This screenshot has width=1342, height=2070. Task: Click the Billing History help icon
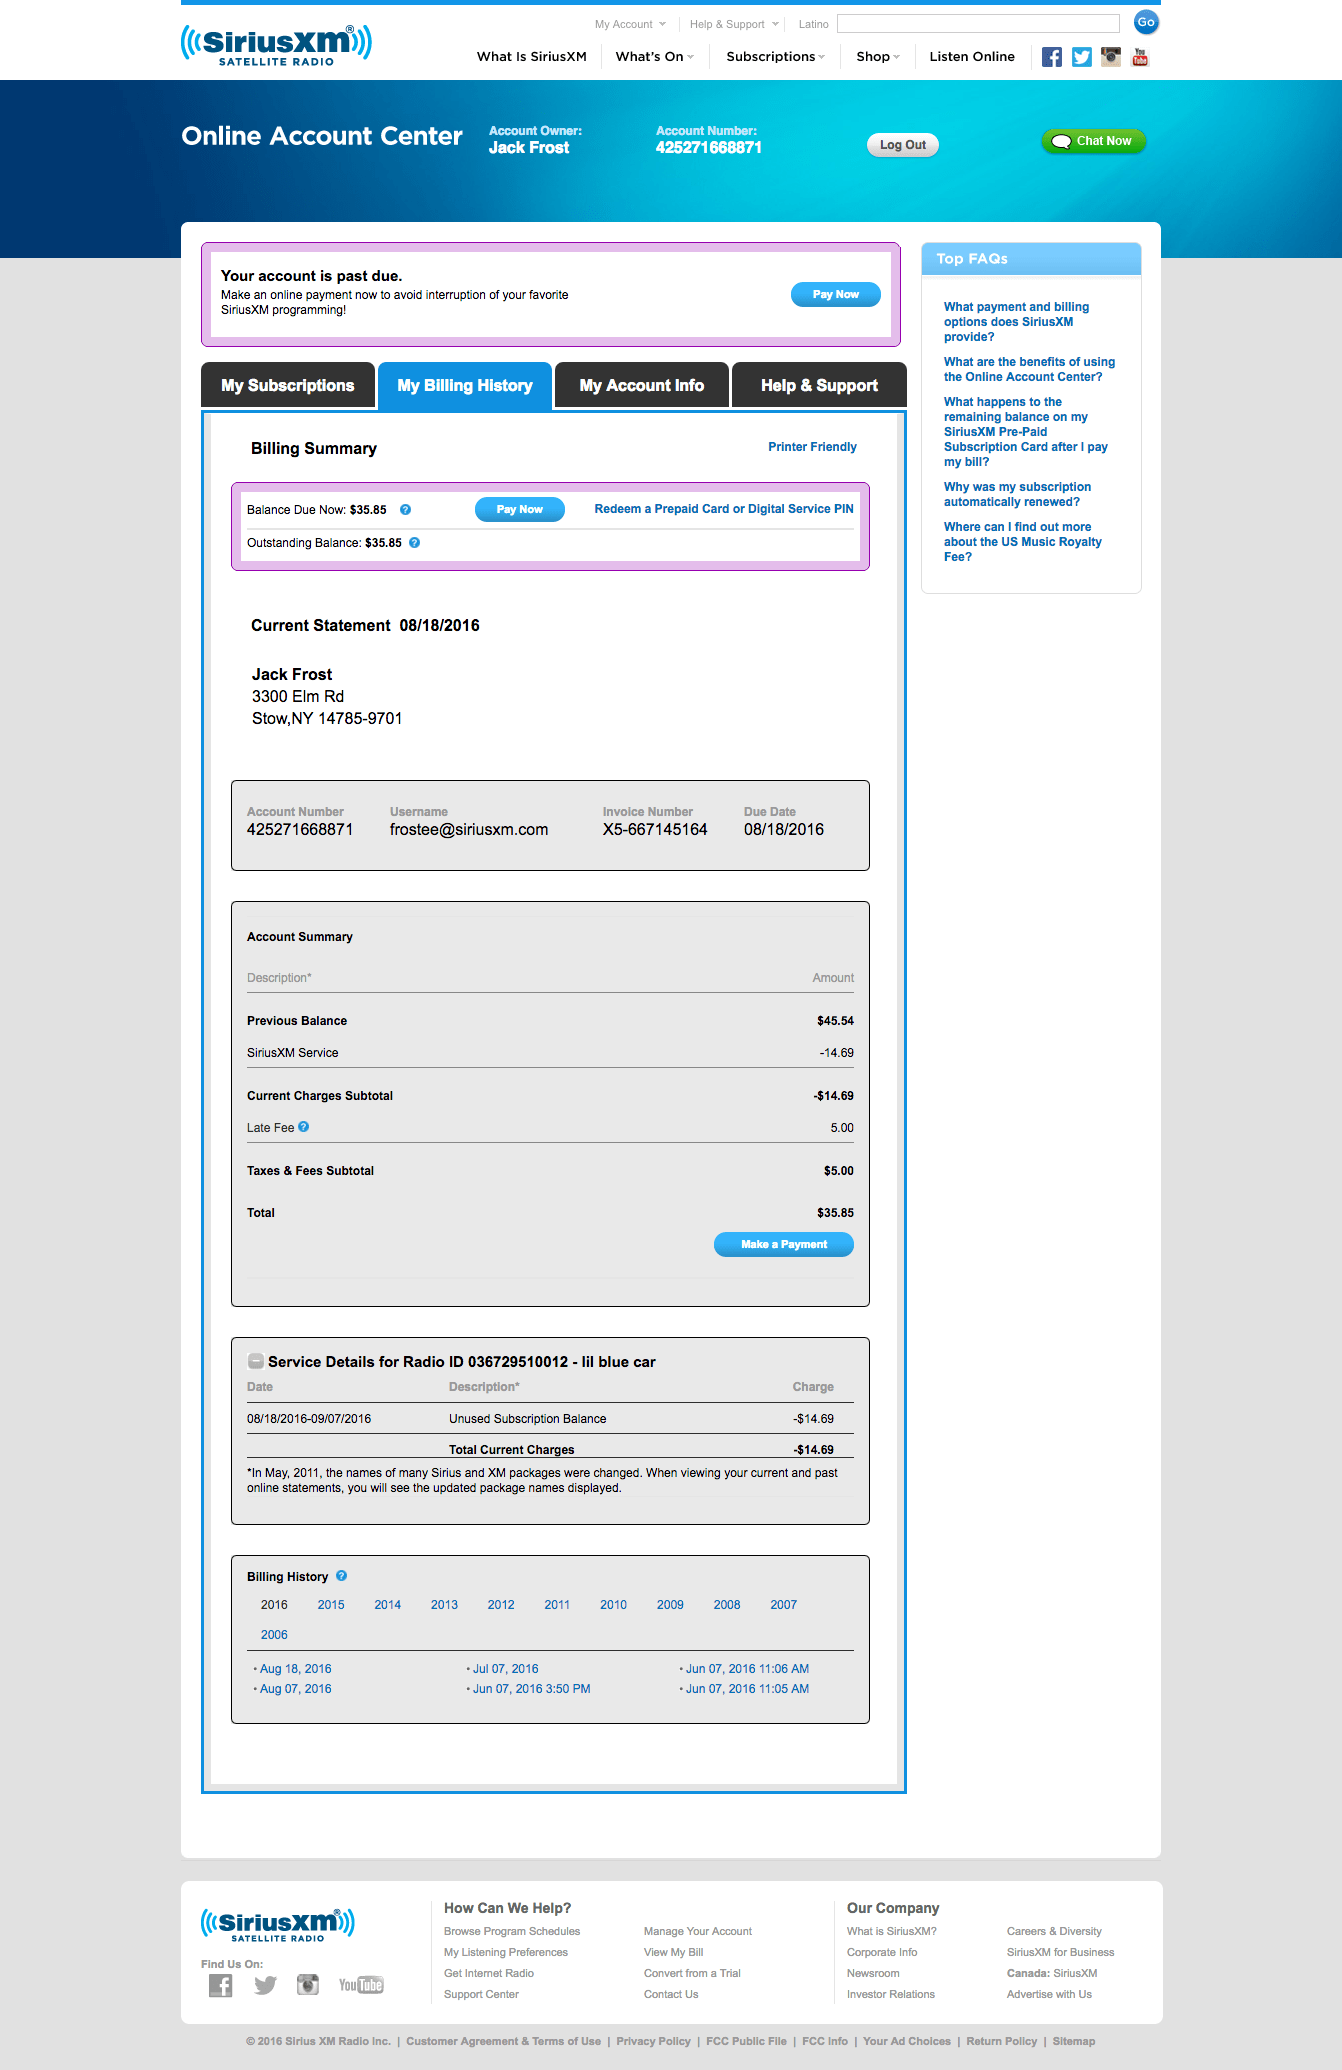click(x=341, y=1576)
